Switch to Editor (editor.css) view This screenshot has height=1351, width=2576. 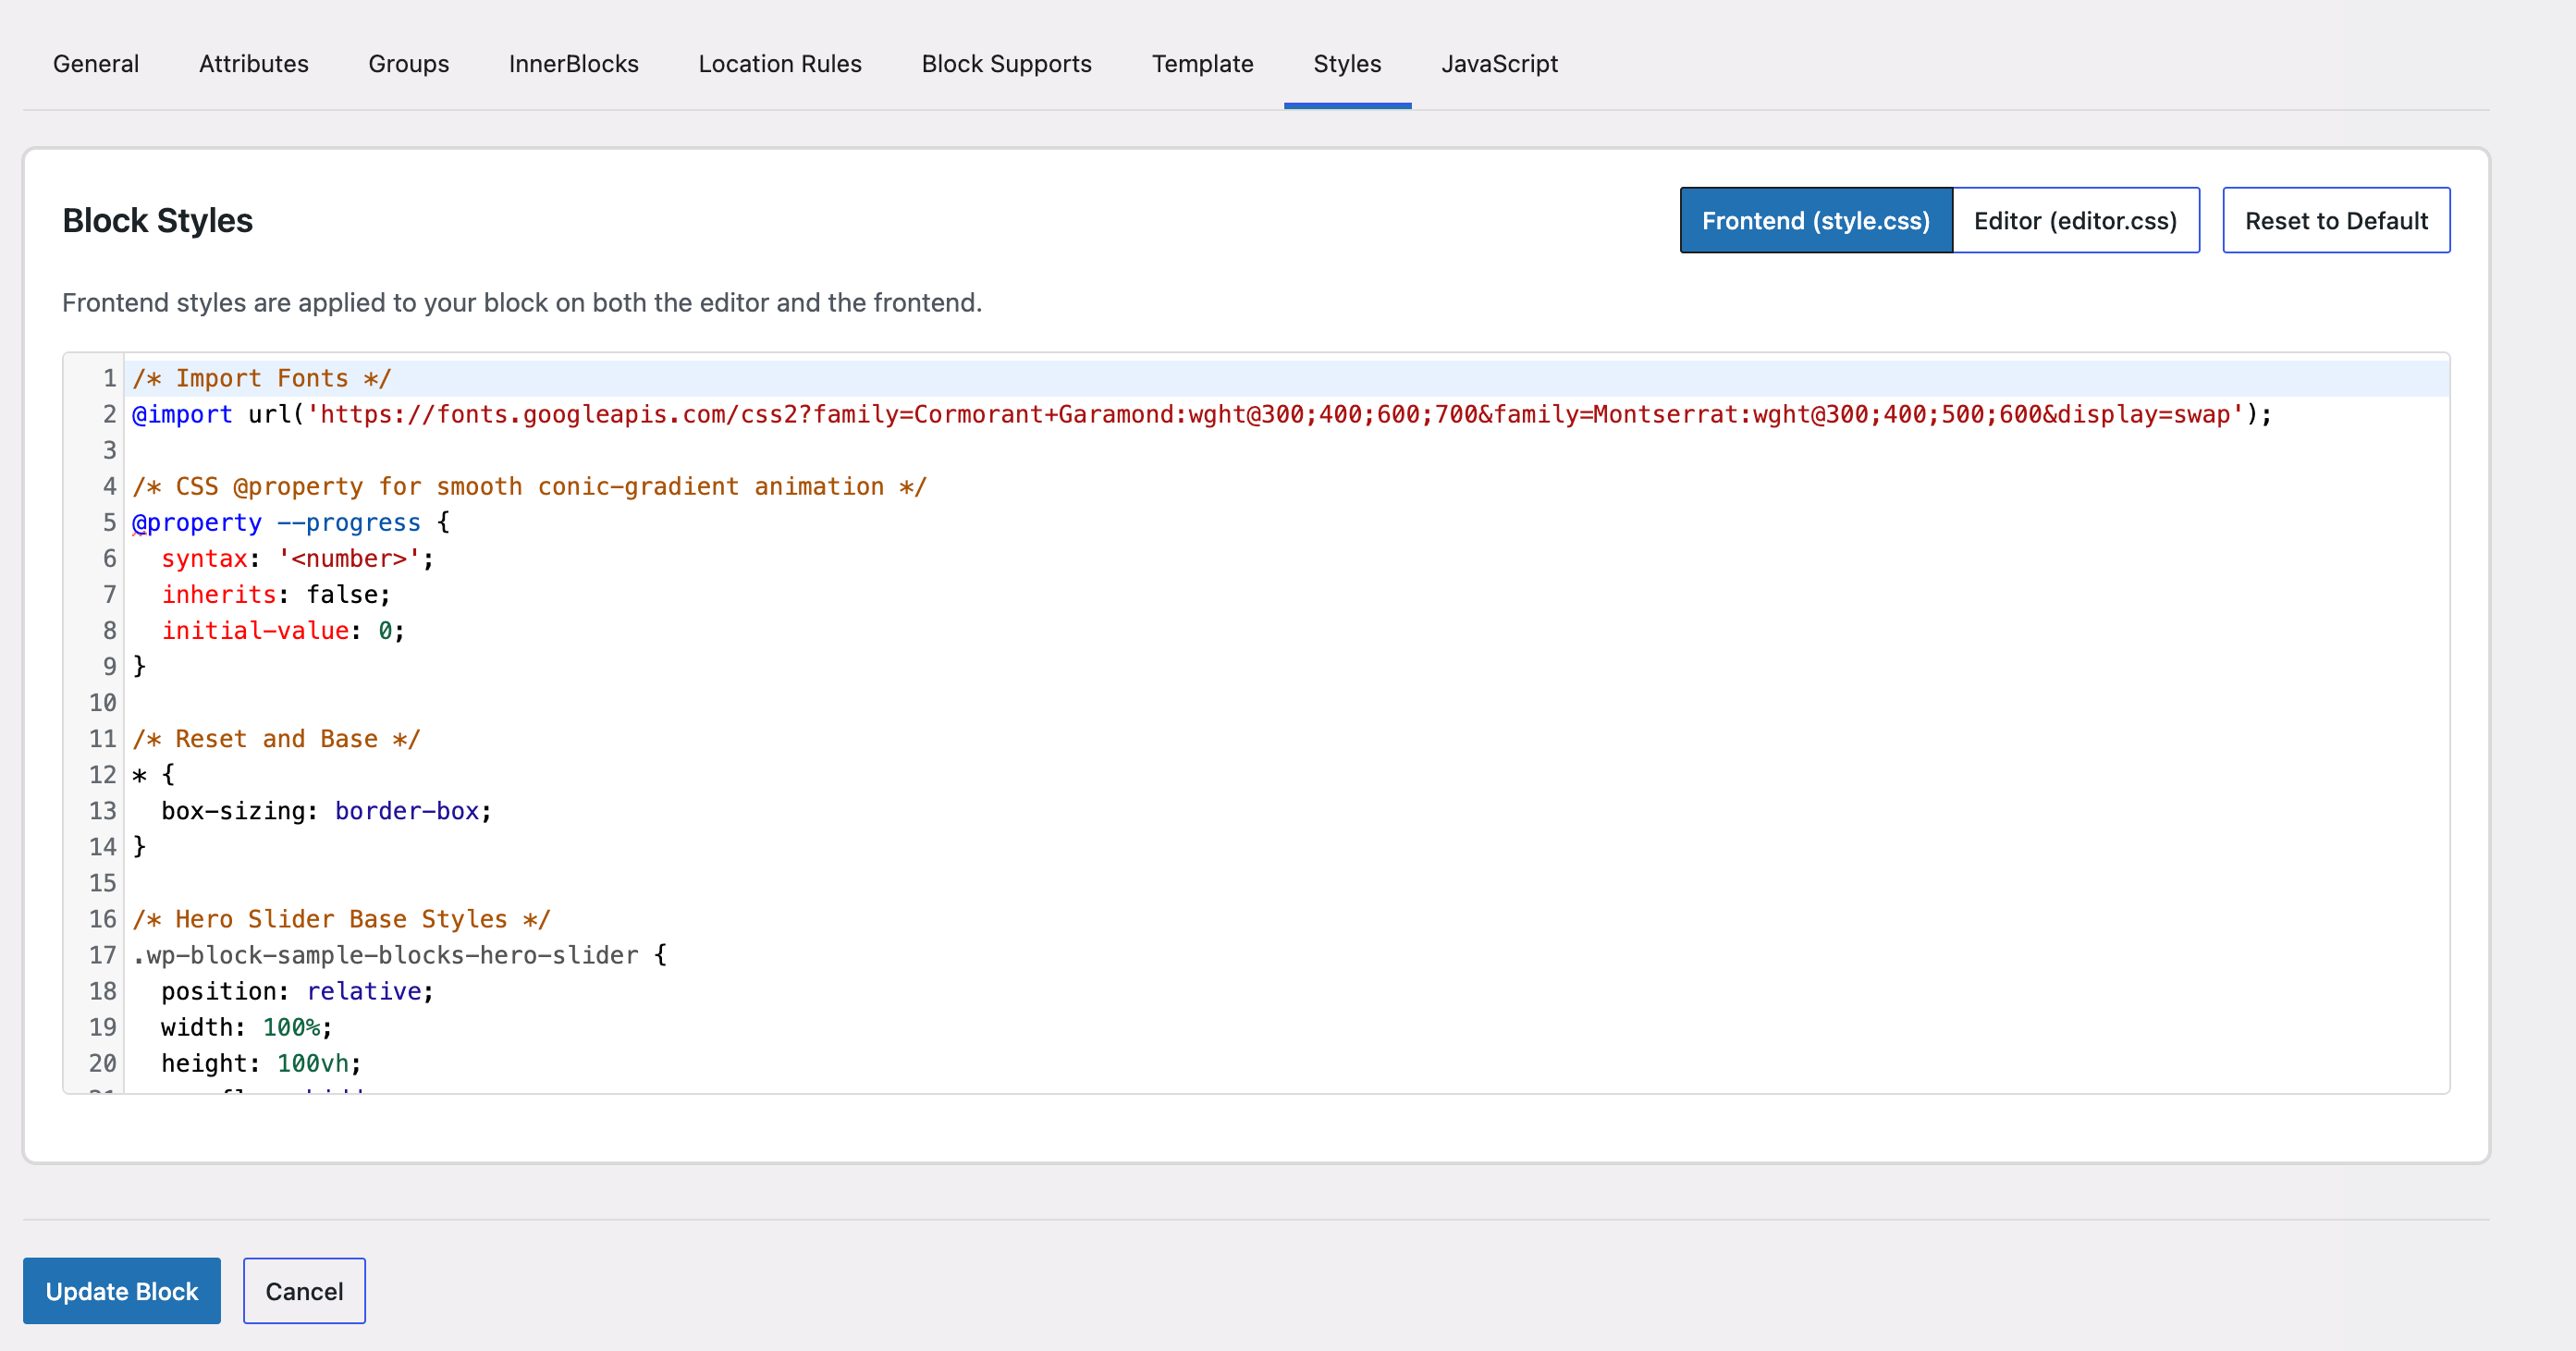(x=2076, y=220)
